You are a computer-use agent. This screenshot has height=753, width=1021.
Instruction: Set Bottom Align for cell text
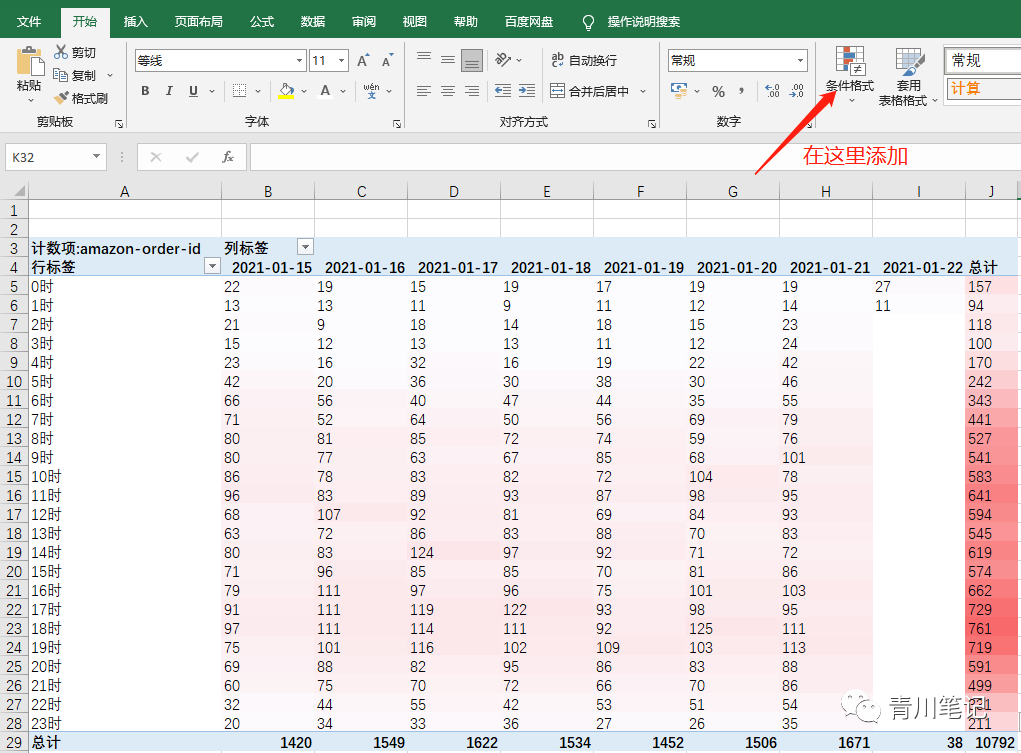coord(472,60)
